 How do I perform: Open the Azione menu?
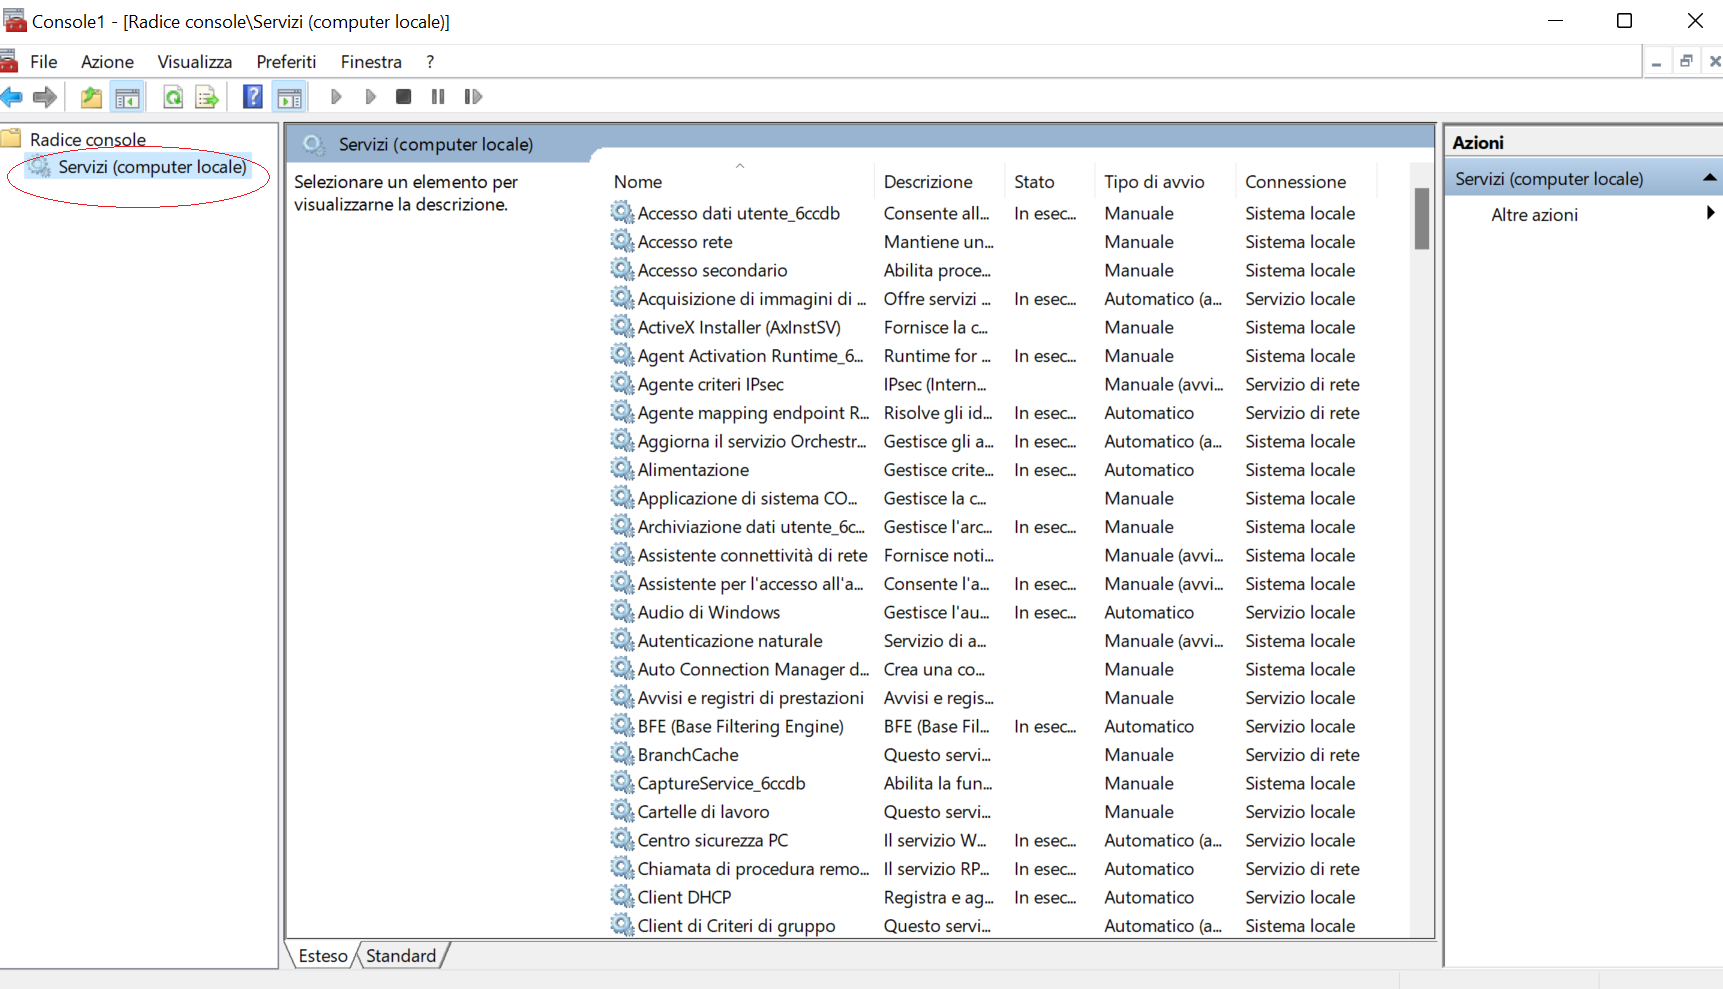coord(107,62)
